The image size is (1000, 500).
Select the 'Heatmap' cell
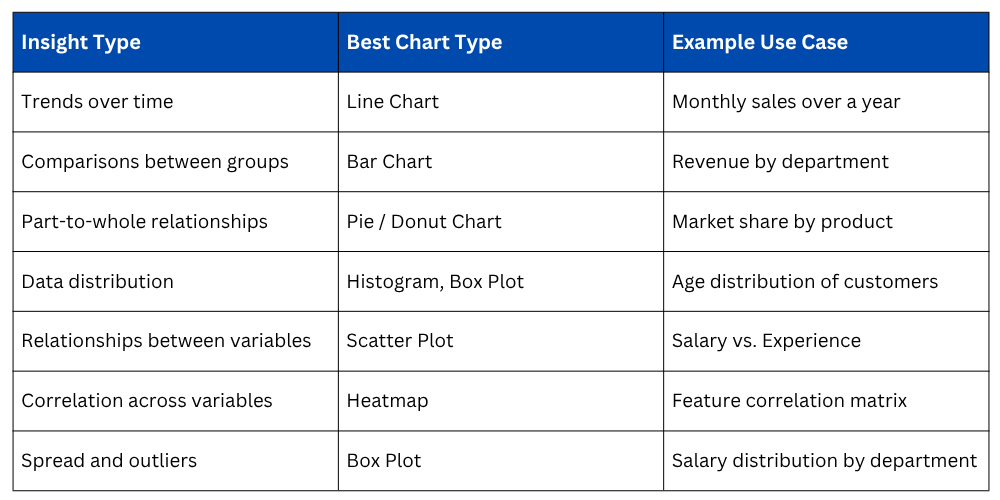coord(387,401)
